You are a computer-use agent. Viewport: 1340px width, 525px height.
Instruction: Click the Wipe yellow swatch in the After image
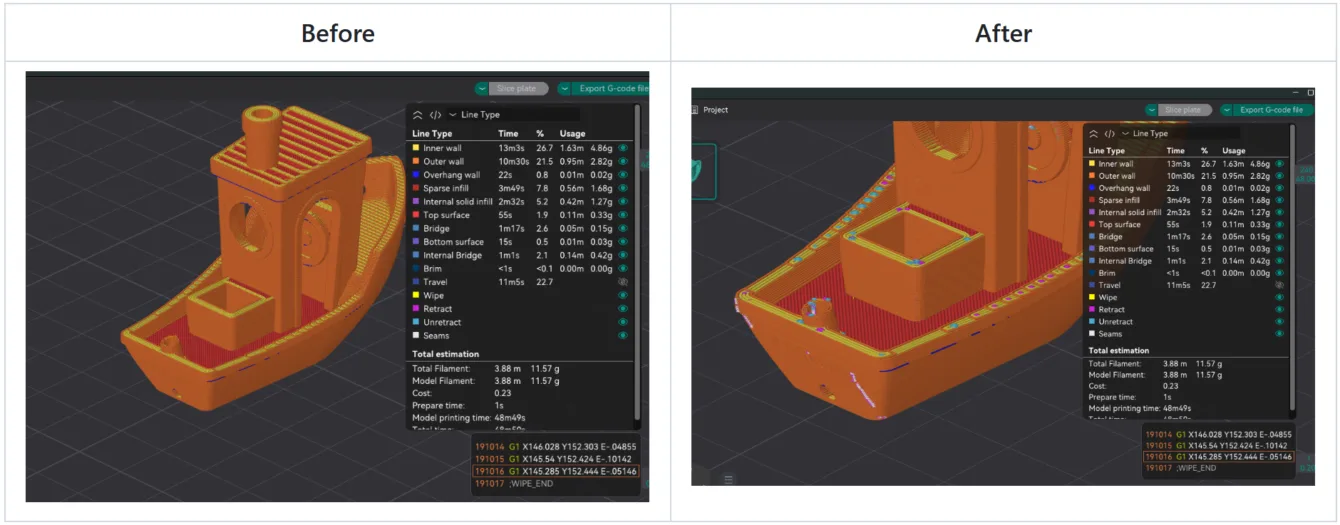point(1091,297)
